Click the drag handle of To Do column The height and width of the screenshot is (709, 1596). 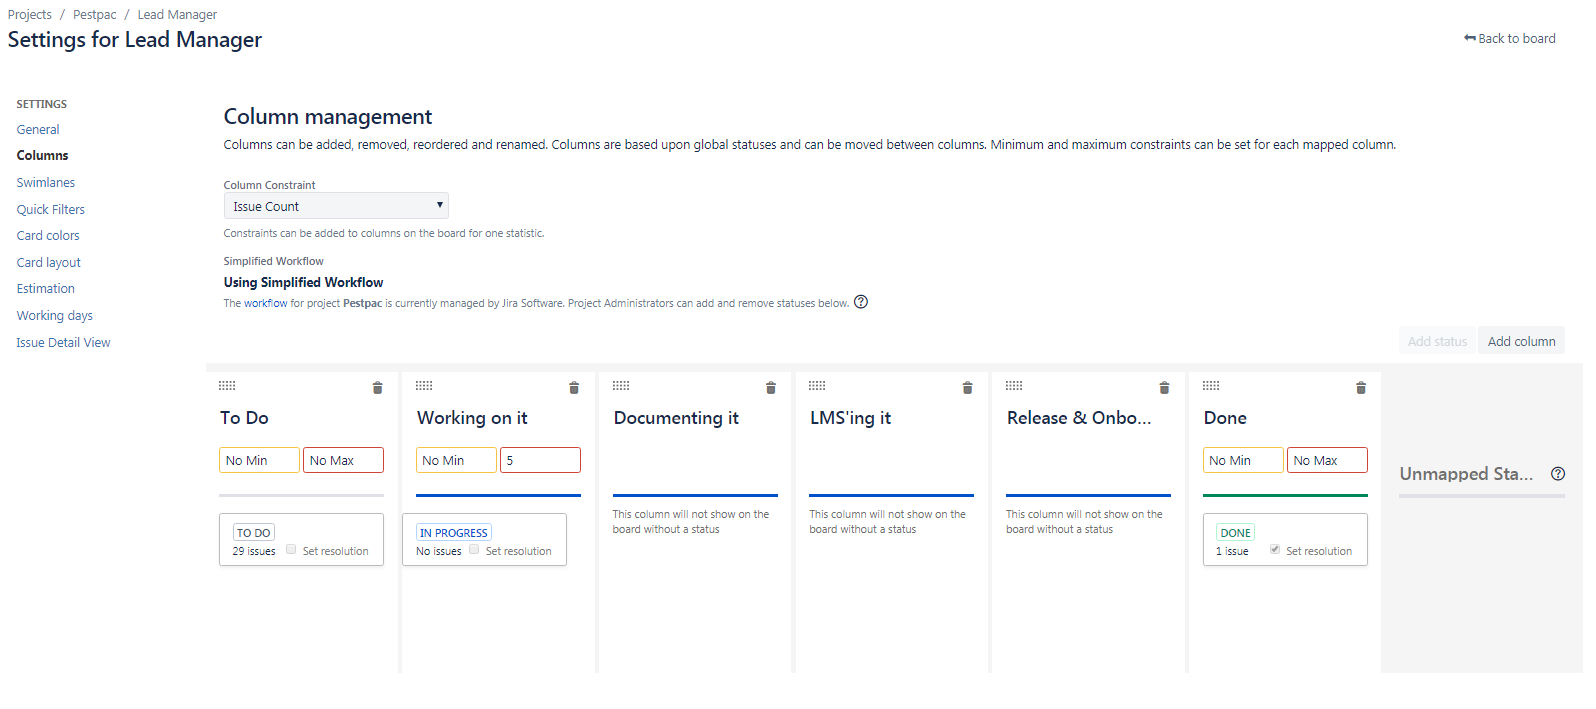point(227,385)
